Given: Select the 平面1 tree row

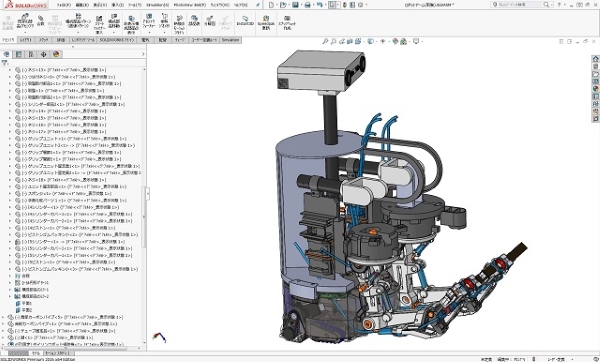Looking at the screenshot, I should pyautogui.click(x=23, y=303).
